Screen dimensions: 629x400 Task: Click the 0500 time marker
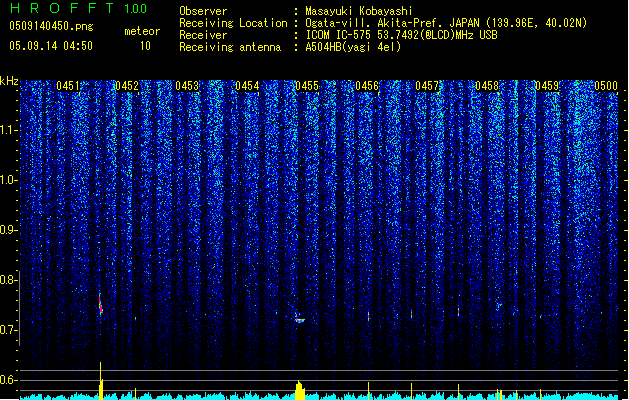tap(606, 86)
